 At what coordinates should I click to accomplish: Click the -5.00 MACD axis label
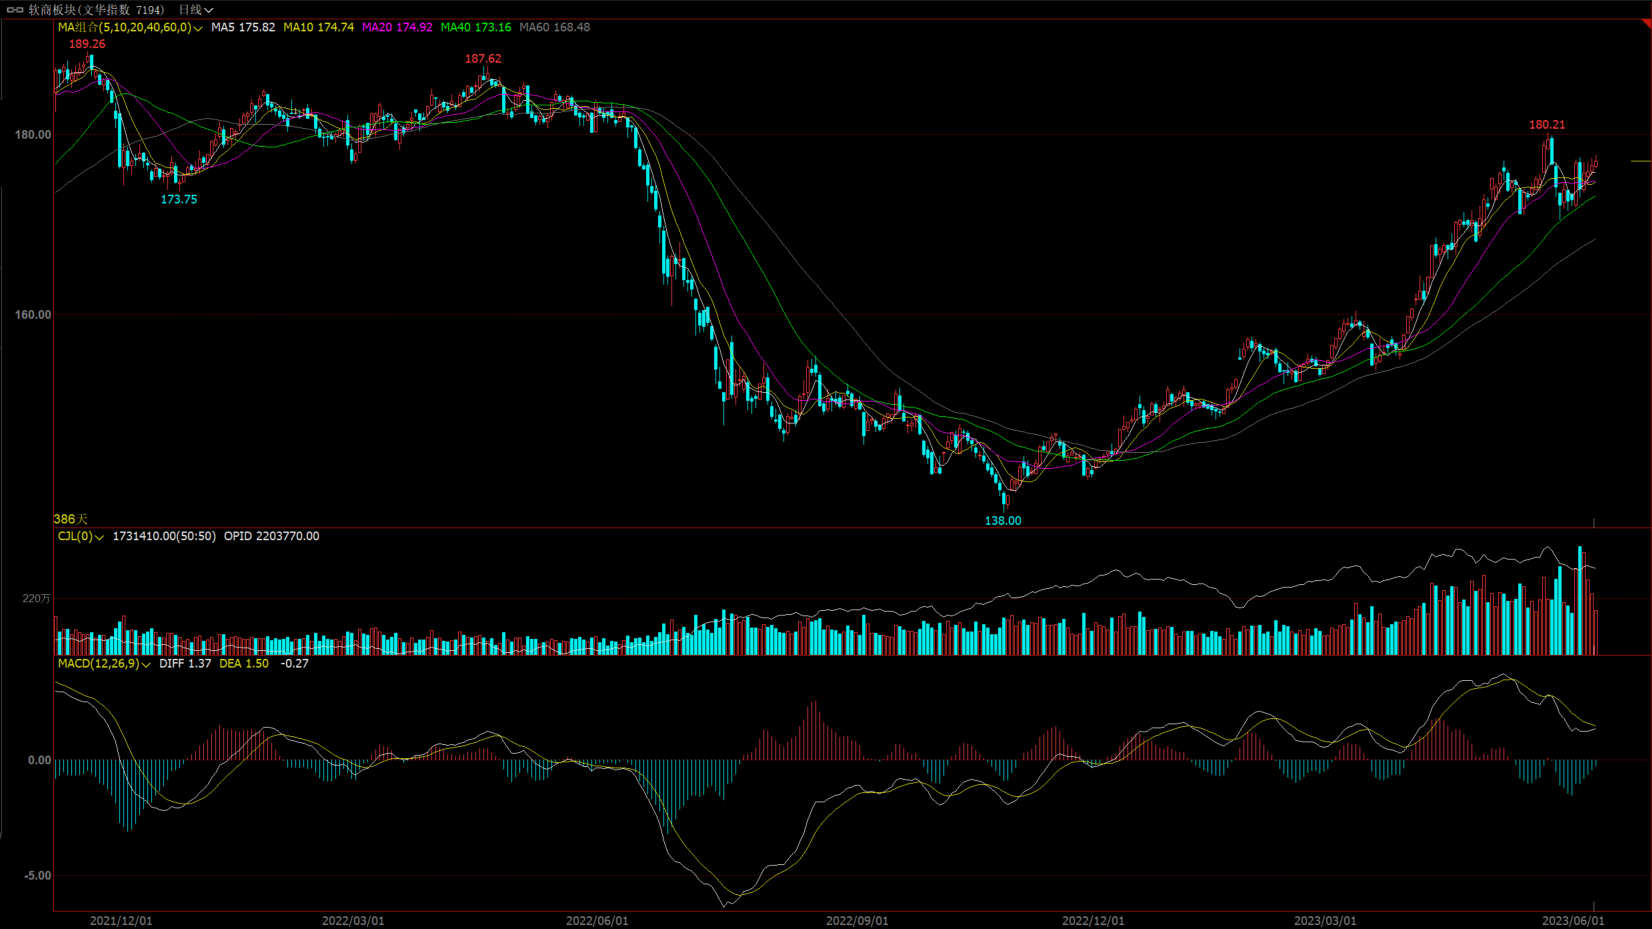[x=38, y=876]
